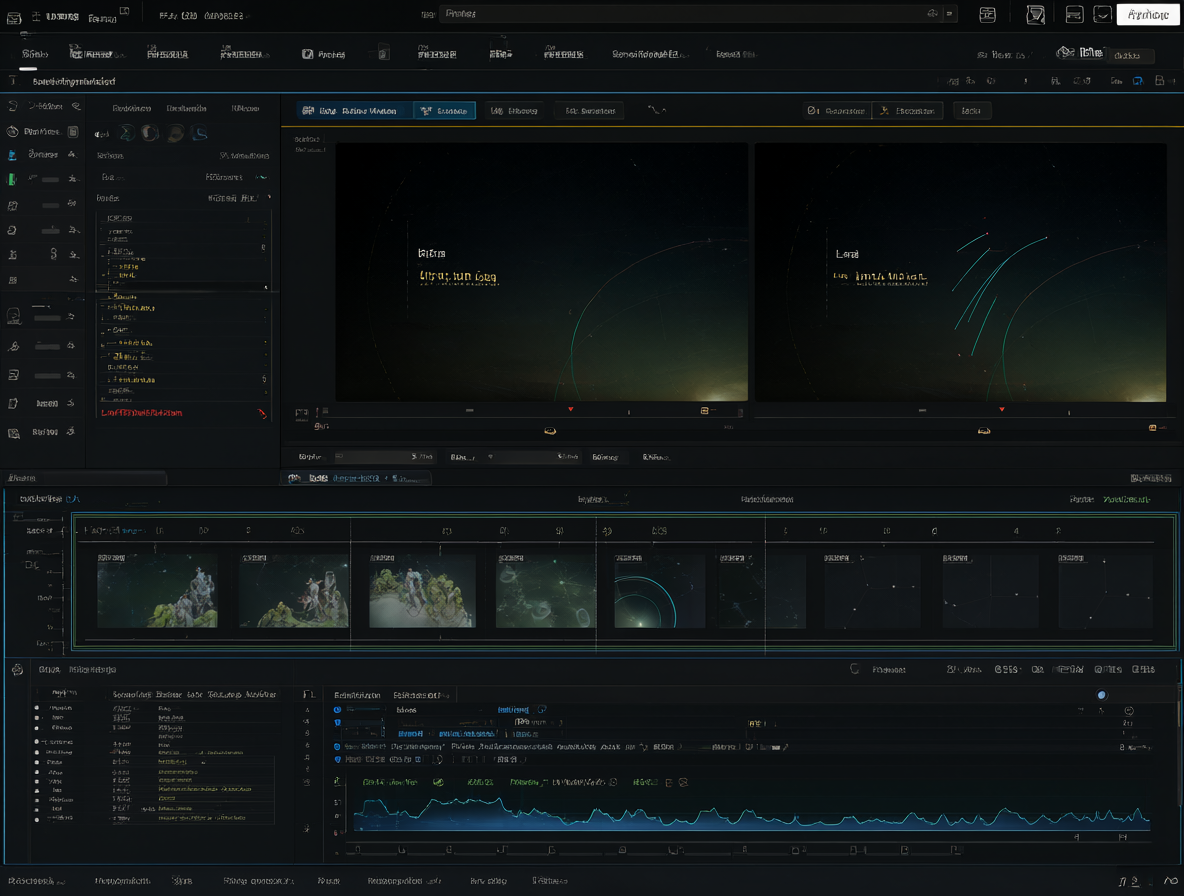Open the small dropdown at the search field's end

(950, 14)
